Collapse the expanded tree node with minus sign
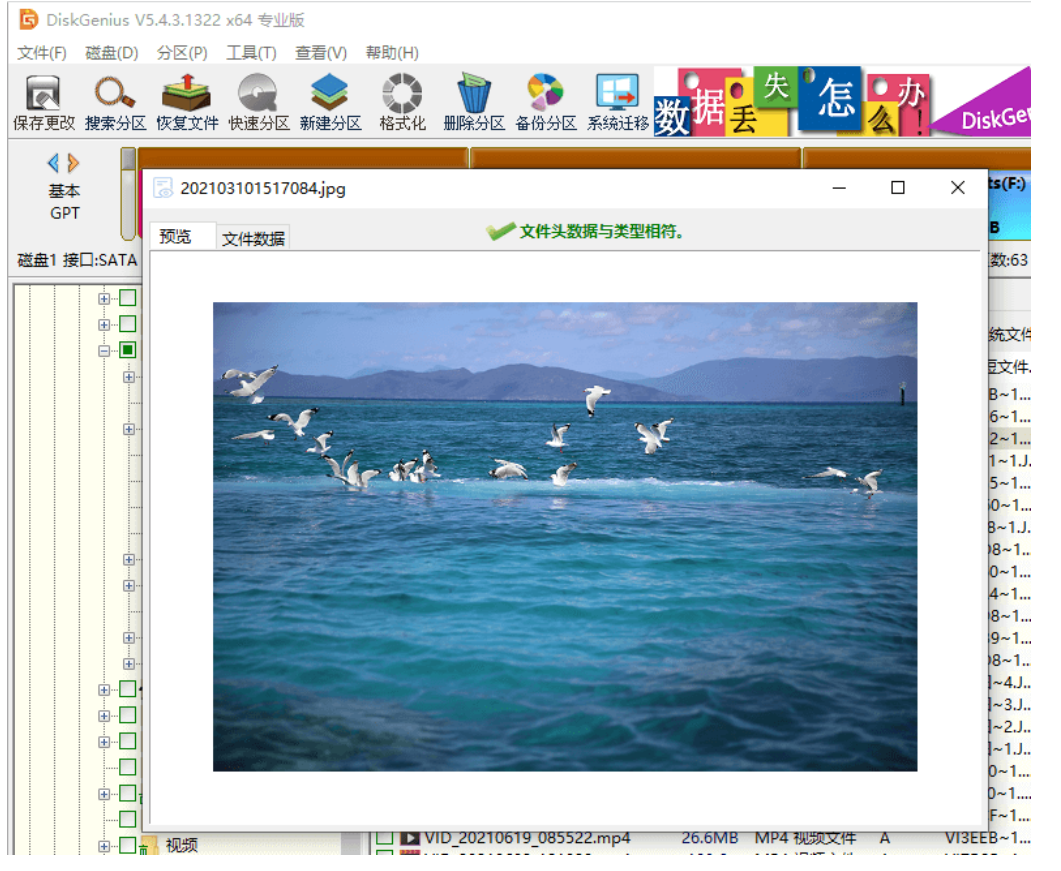The image size is (1061, 871). (104, 350)
